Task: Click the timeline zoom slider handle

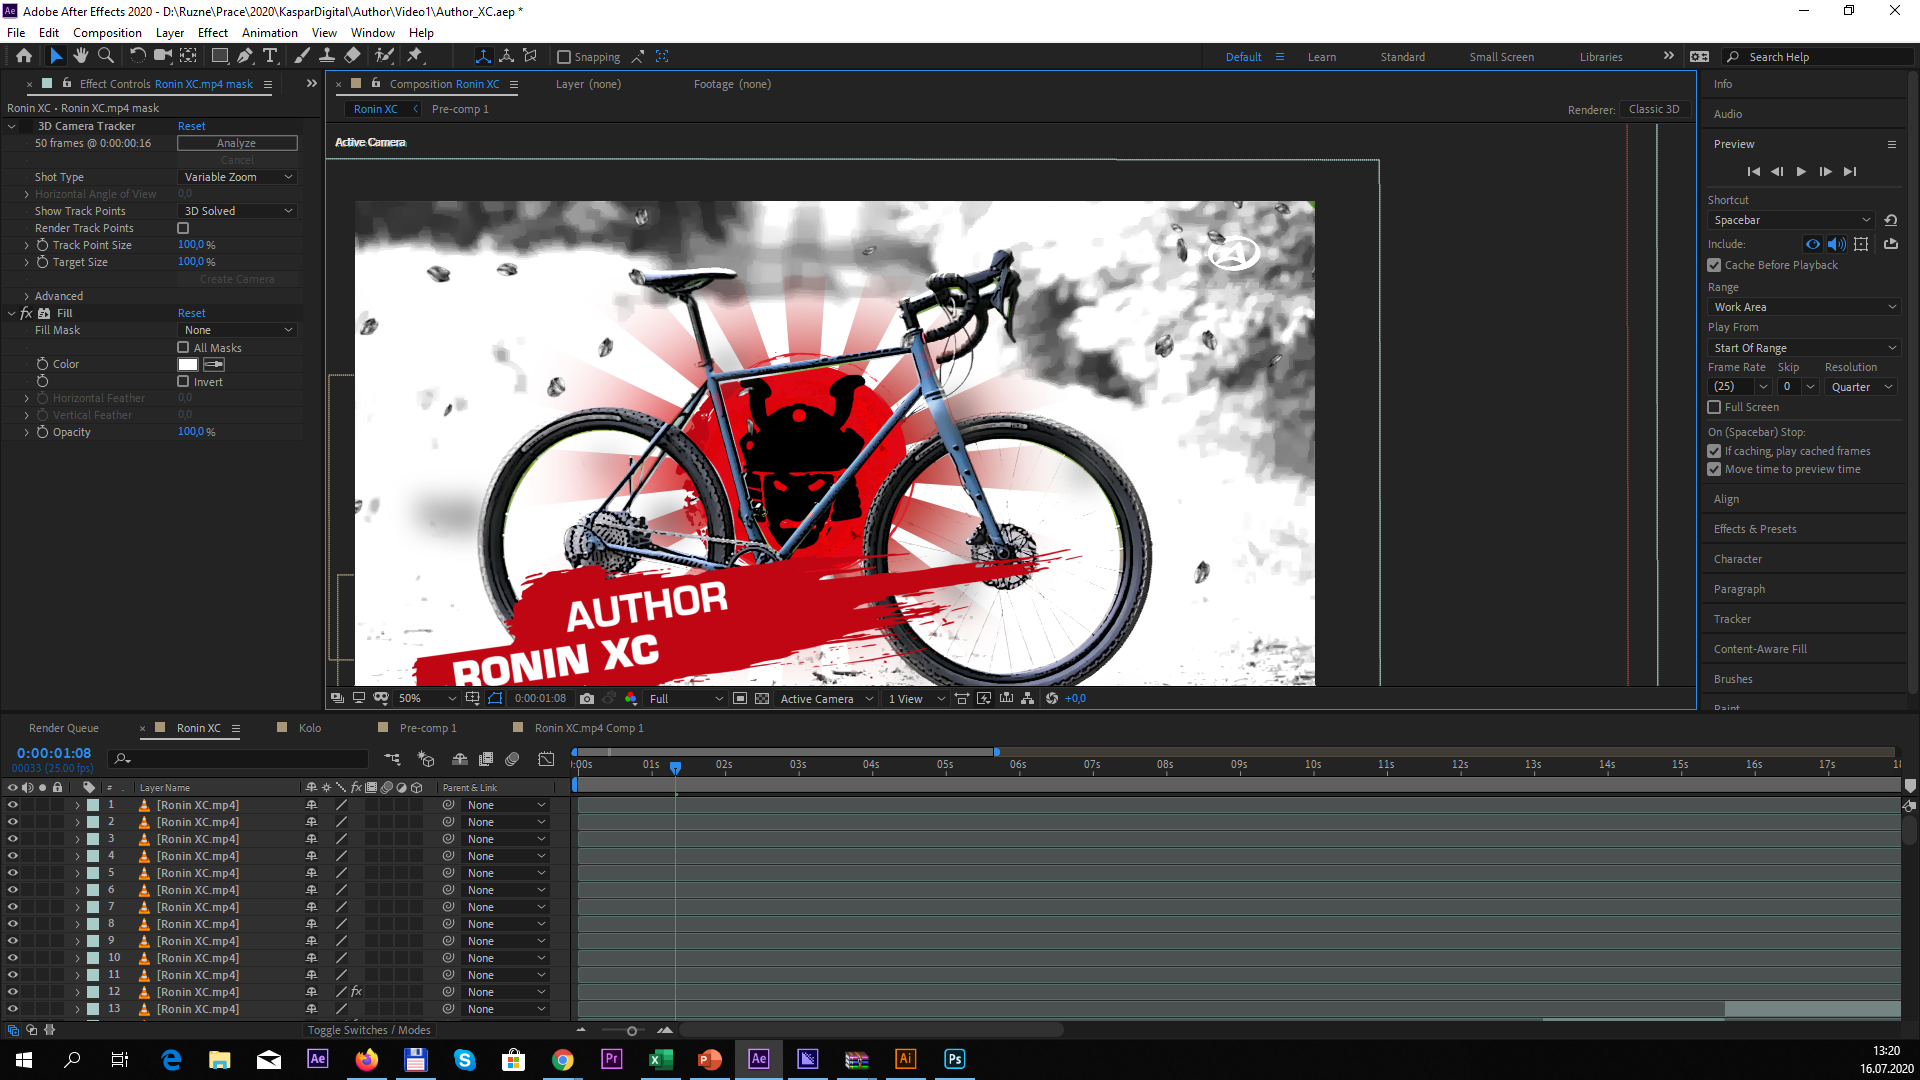Action: [632, 1031]
